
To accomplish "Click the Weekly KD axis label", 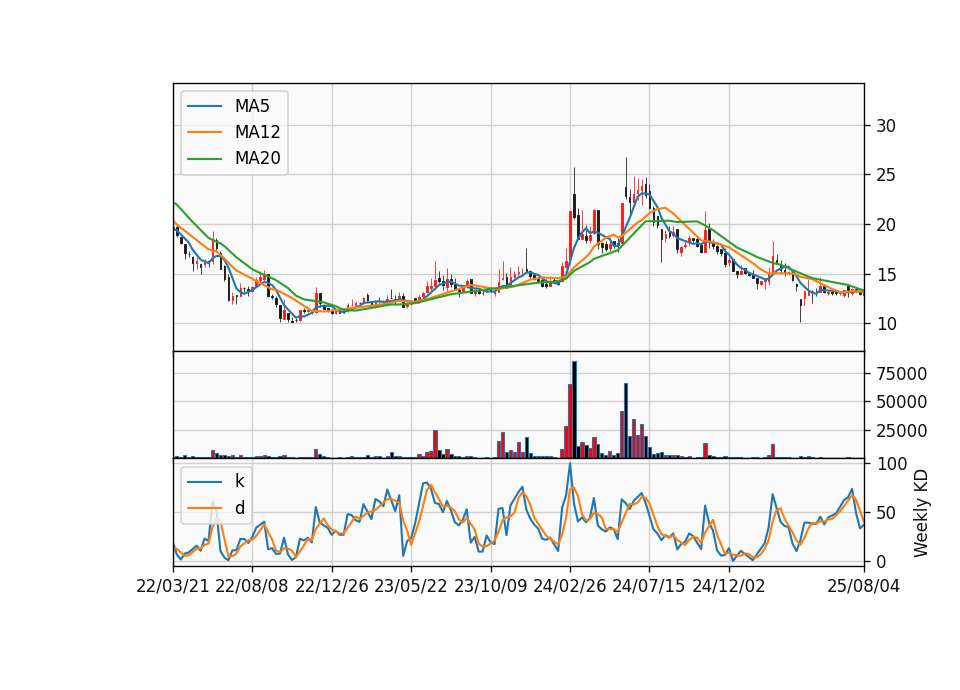I will (x=920, y=513).
